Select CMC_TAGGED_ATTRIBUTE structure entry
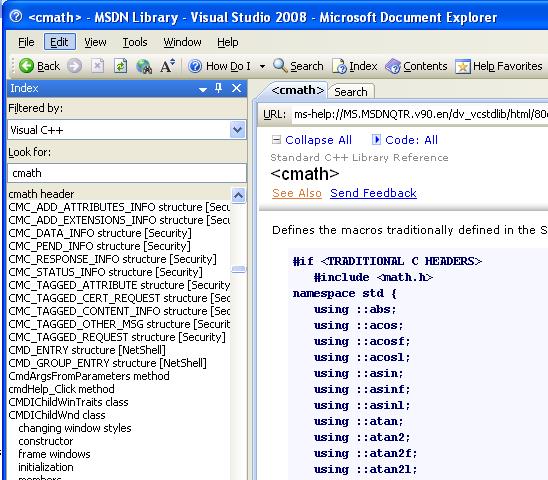The width and height of the screenshot is (548, 480). pyautogui.click(x=119, y=285)
